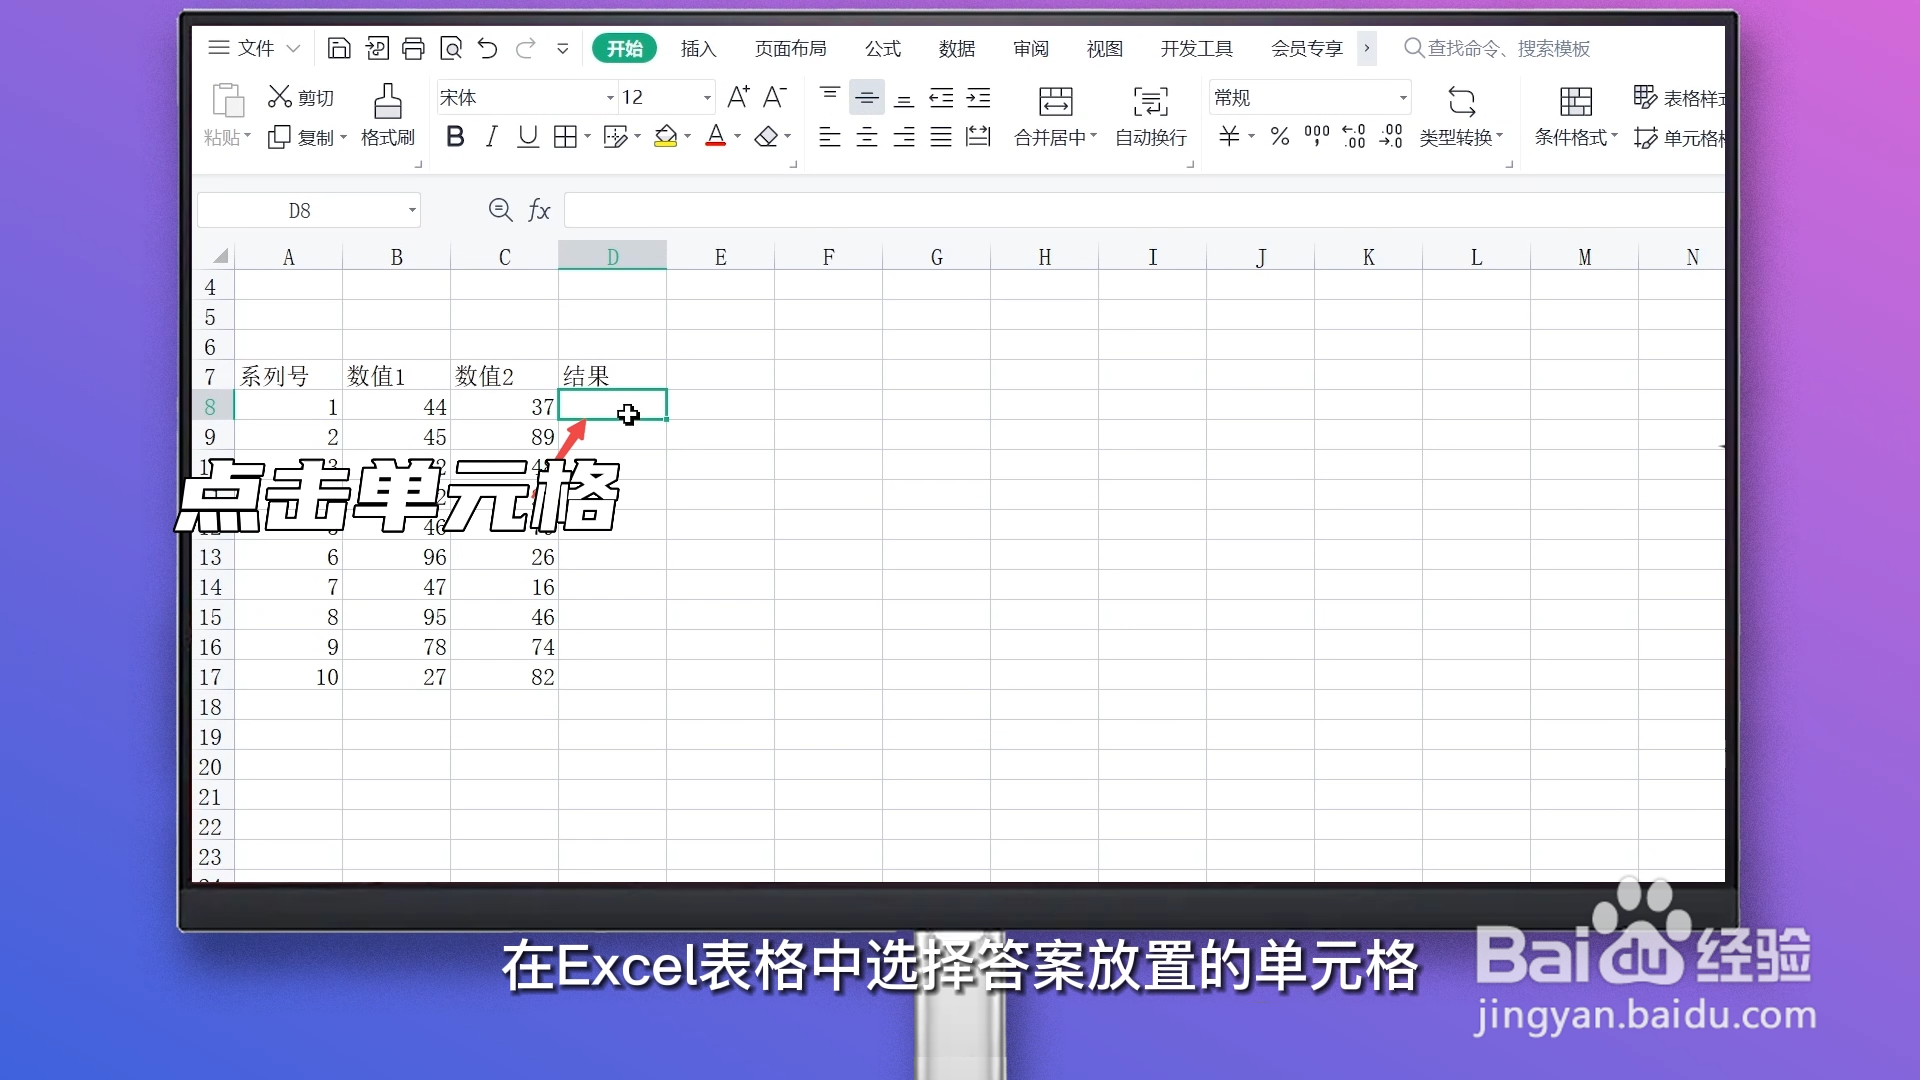Open the Print tool
1920x1080 pixels.
pos(414,47)
